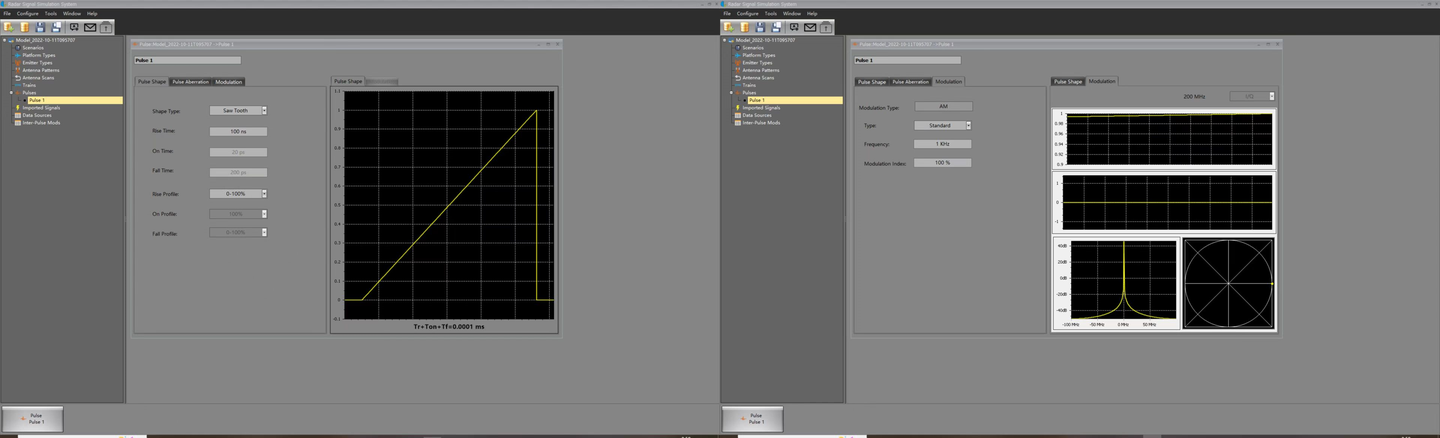Open the On Profile 100% dropdown
This screenshot has height=438, width=1440.
coord(264,213)
